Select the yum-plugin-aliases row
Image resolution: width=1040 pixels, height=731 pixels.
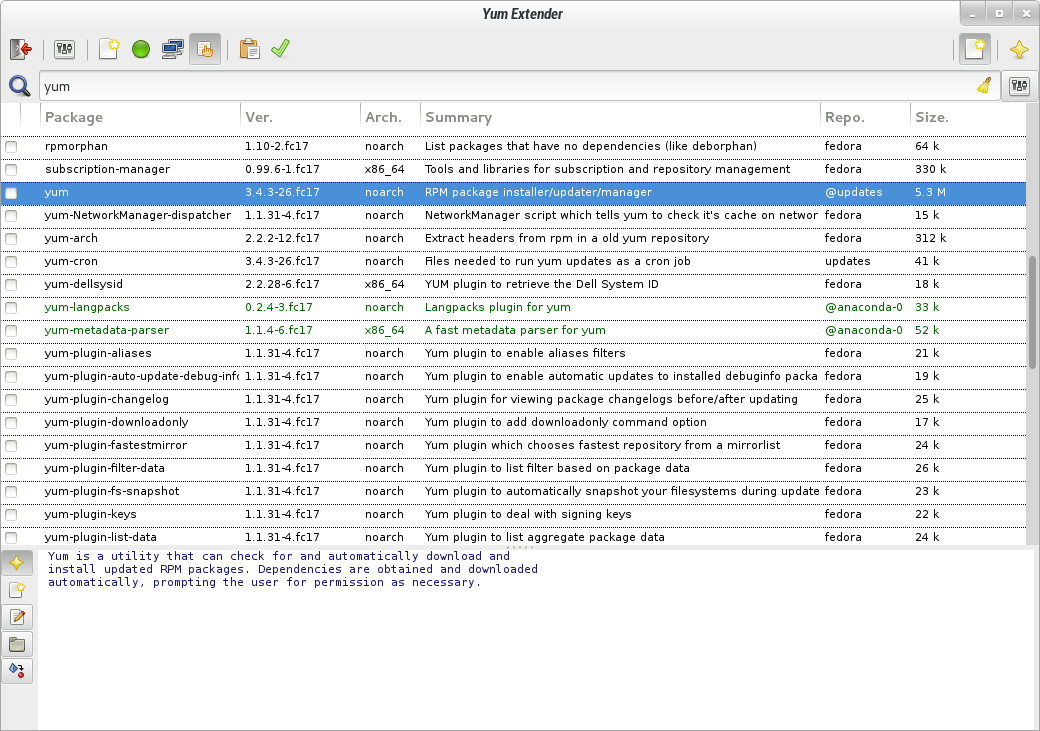[513, 354]
